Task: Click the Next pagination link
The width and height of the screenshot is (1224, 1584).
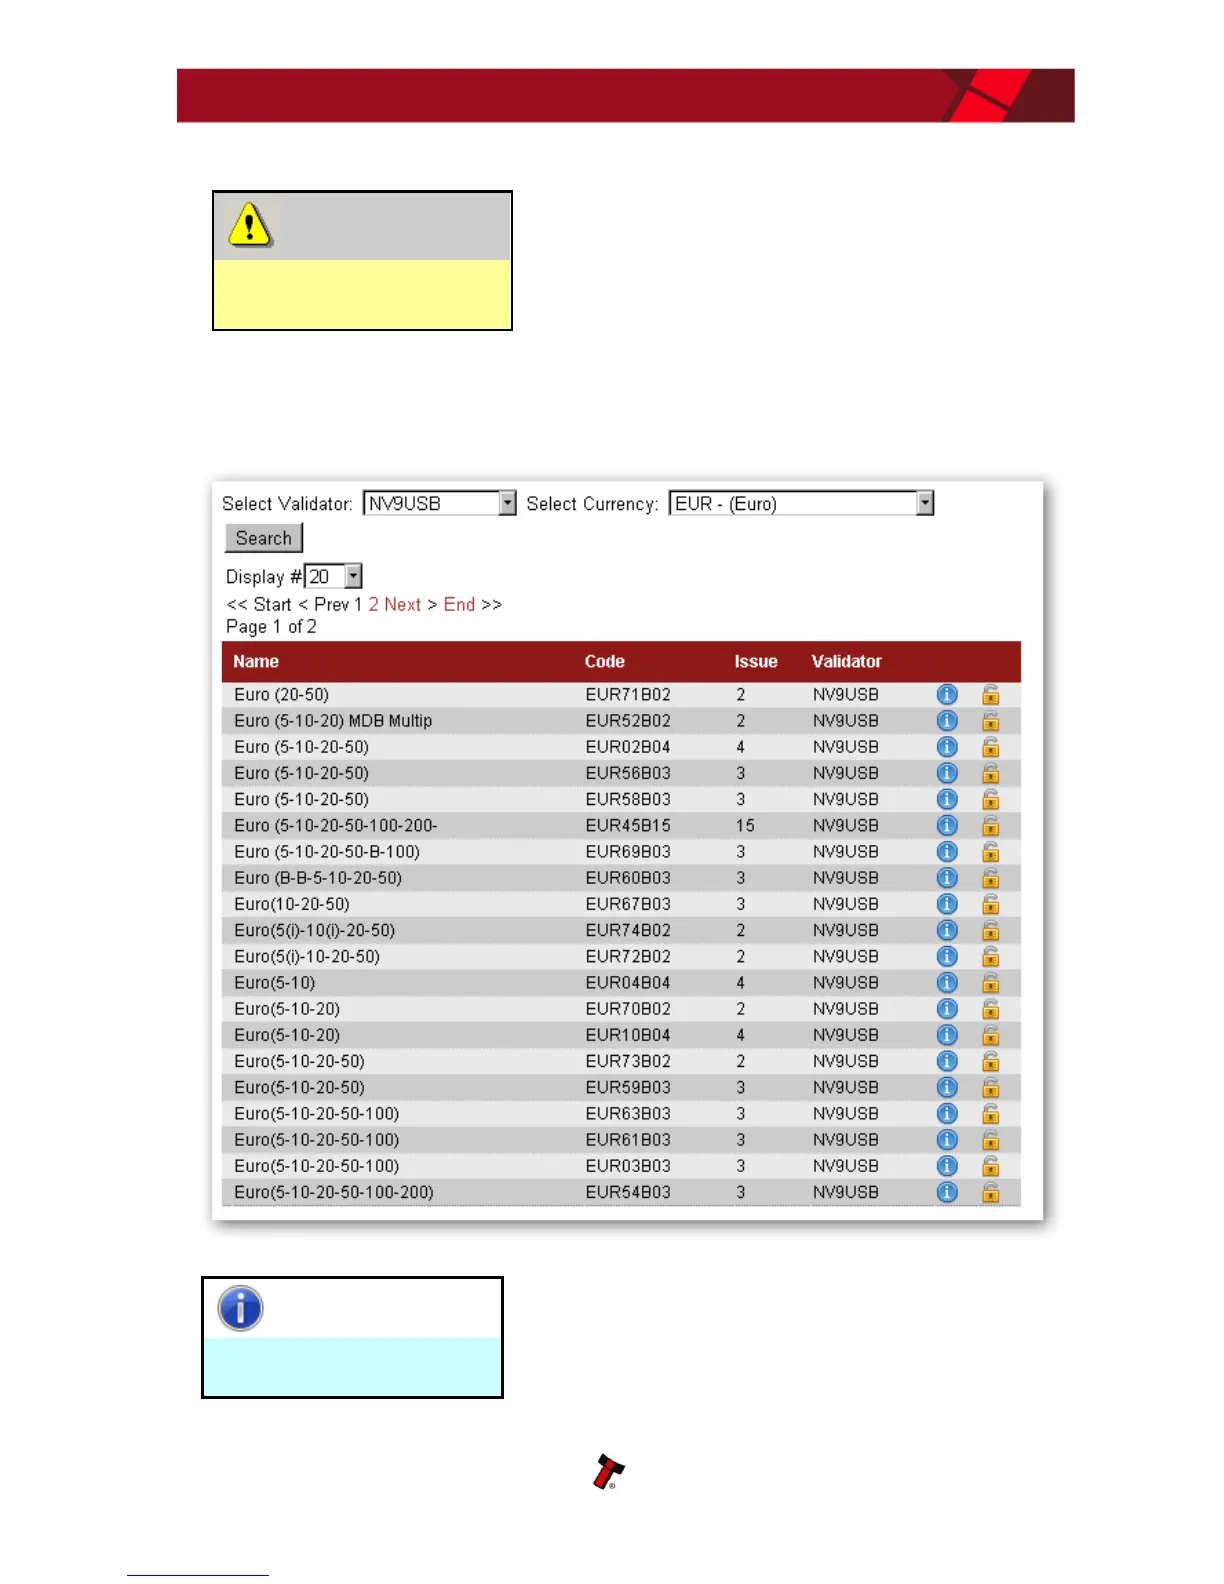Action: [x=402, y=604]
